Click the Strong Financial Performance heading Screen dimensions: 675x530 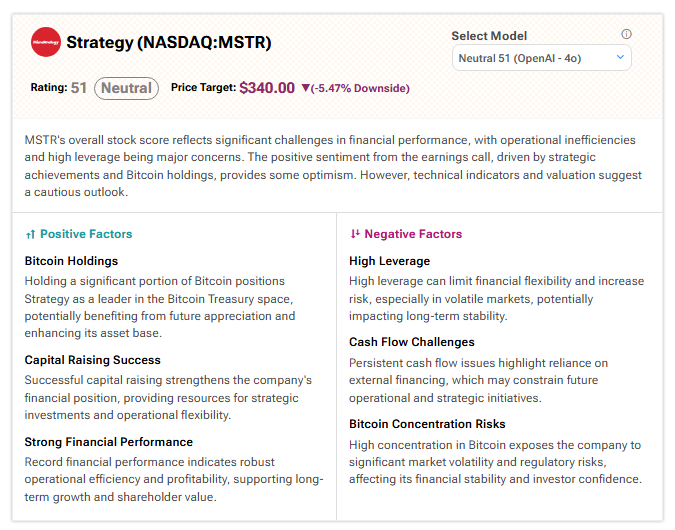click(109, 442)
